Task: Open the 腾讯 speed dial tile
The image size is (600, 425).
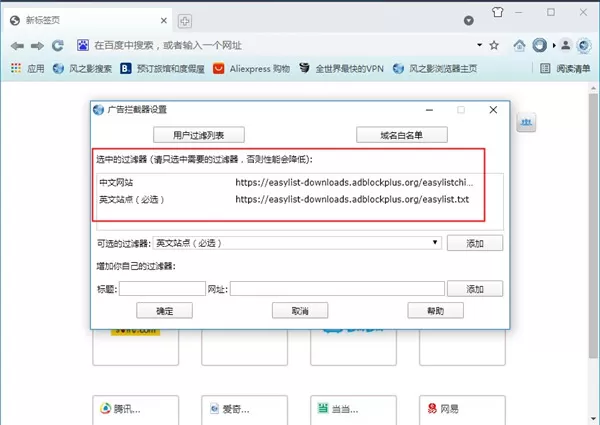Action: coord(135,410)
